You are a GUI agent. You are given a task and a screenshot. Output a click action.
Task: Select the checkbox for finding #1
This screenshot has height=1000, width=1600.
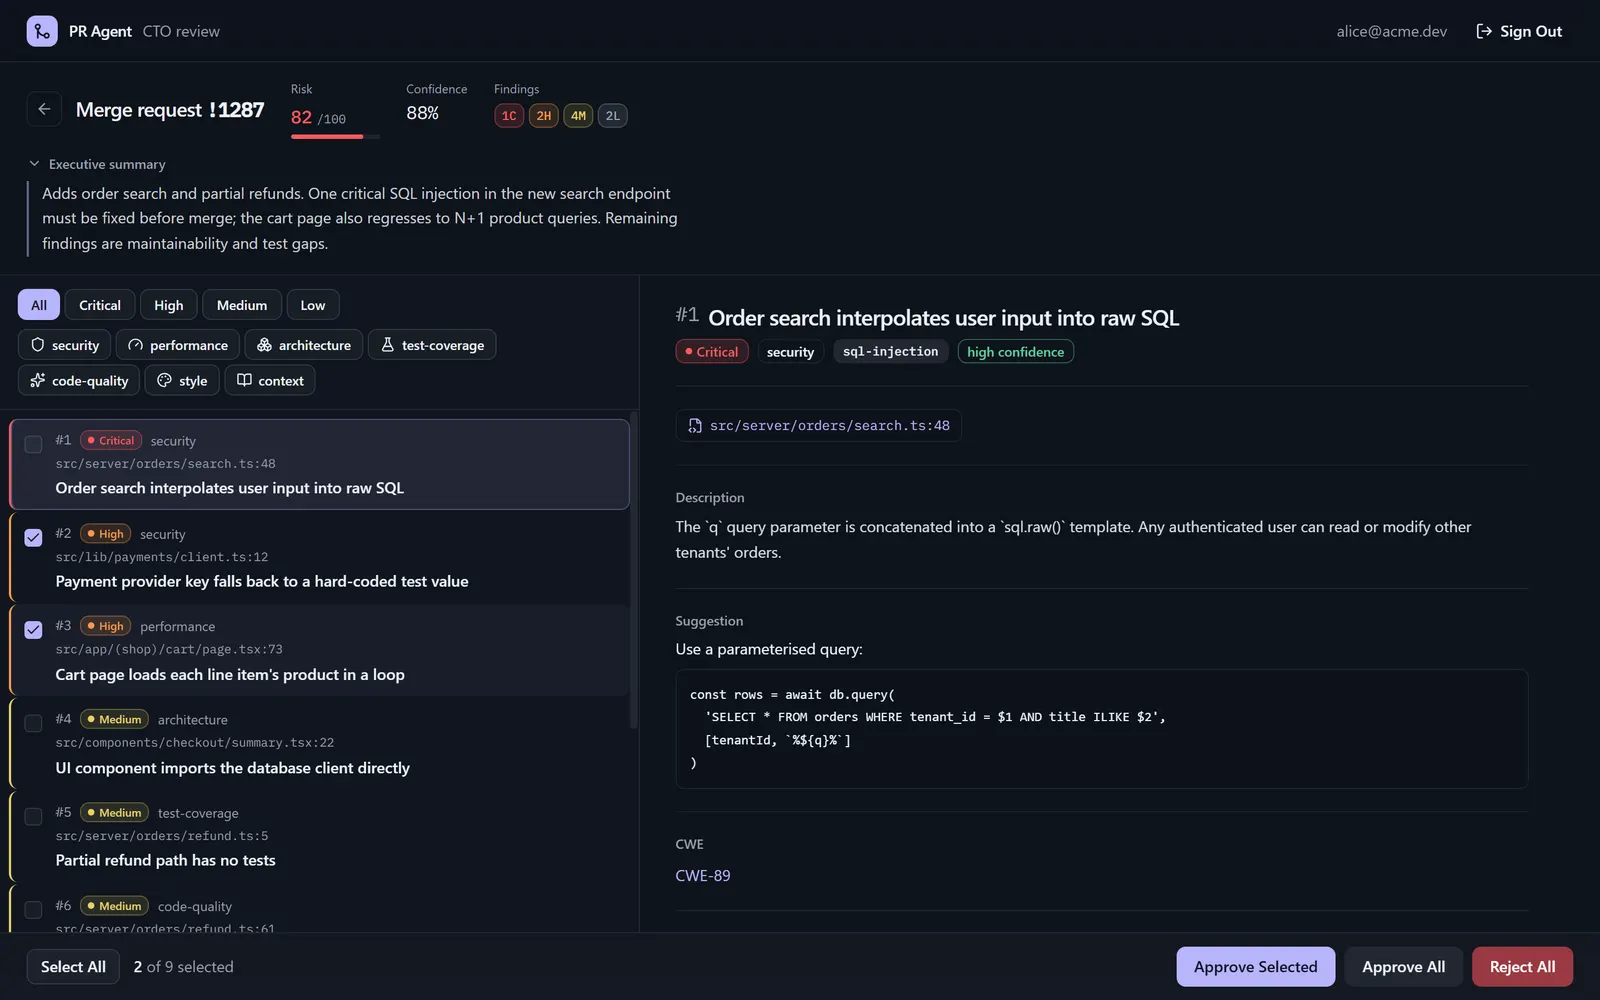click(33, 444)
